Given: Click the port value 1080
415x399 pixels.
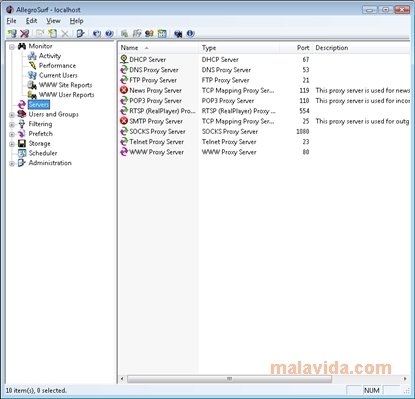Looking at the screenshot, I should click(x=303, y=132).
